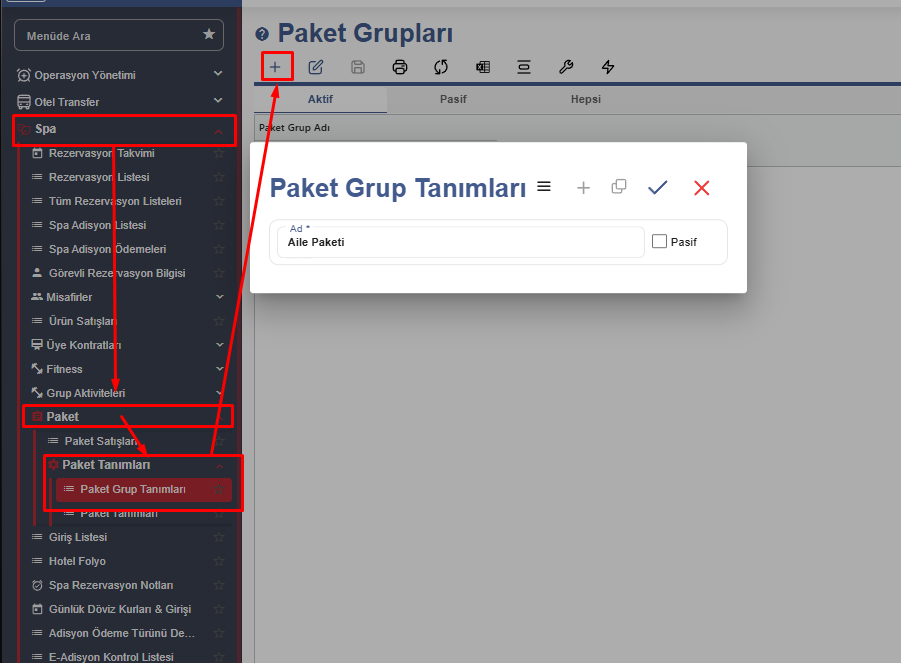The width and height of the screenshot is (901, 663).
Task: Click the copy icon in Paket Grup Tanımları dialog
Action: point(619,186)
